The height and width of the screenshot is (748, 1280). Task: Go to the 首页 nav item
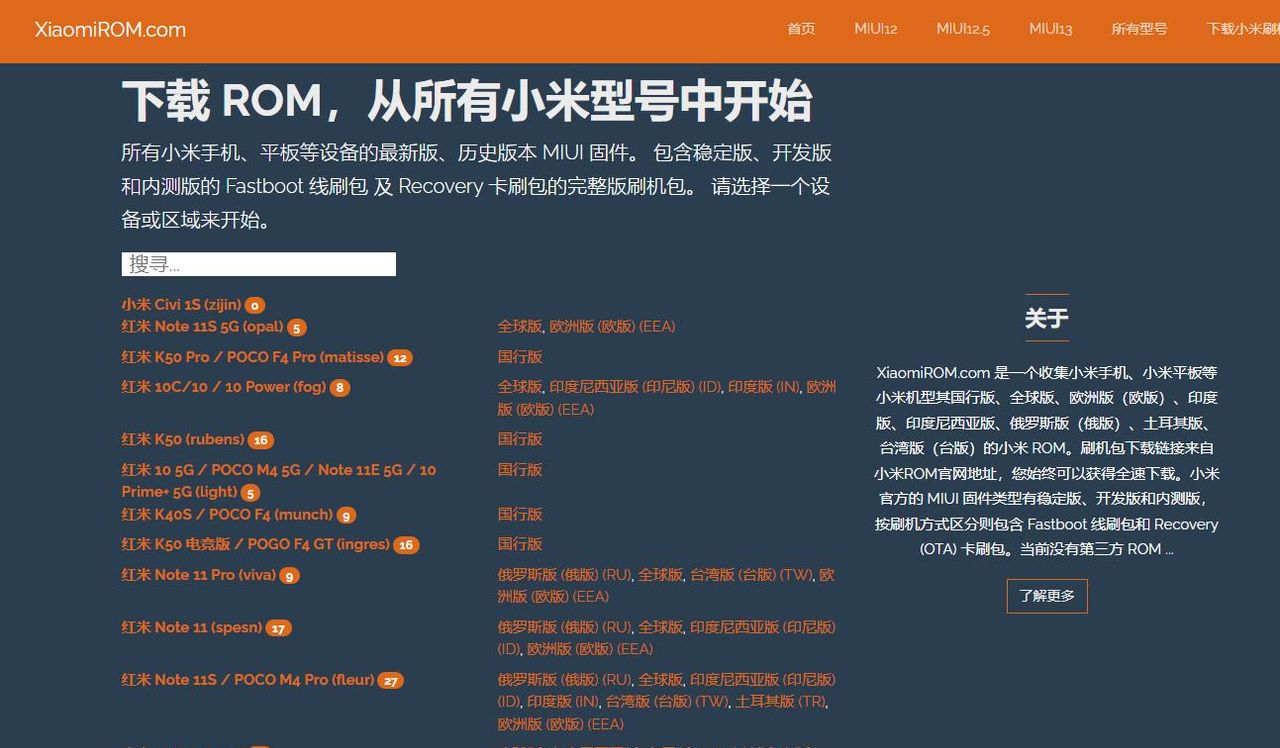[x=801, y=29]
